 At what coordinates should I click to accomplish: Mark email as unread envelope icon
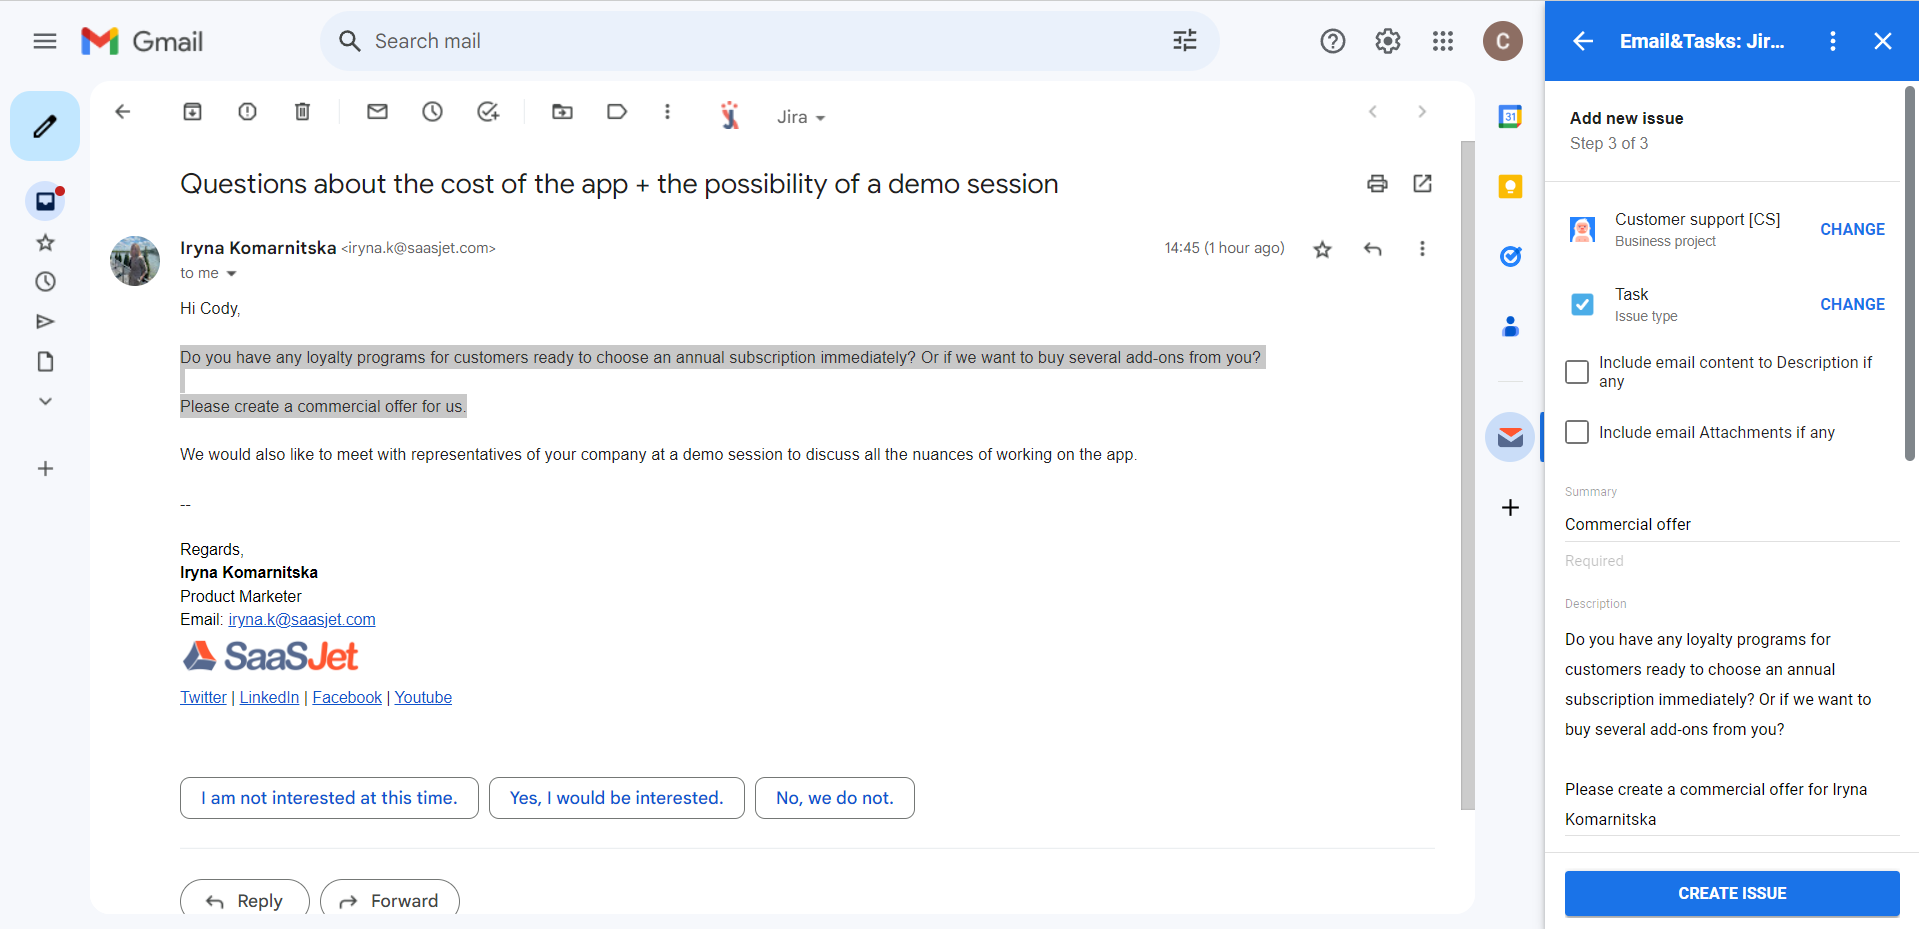pyautogui.click(x=377, y=112)
